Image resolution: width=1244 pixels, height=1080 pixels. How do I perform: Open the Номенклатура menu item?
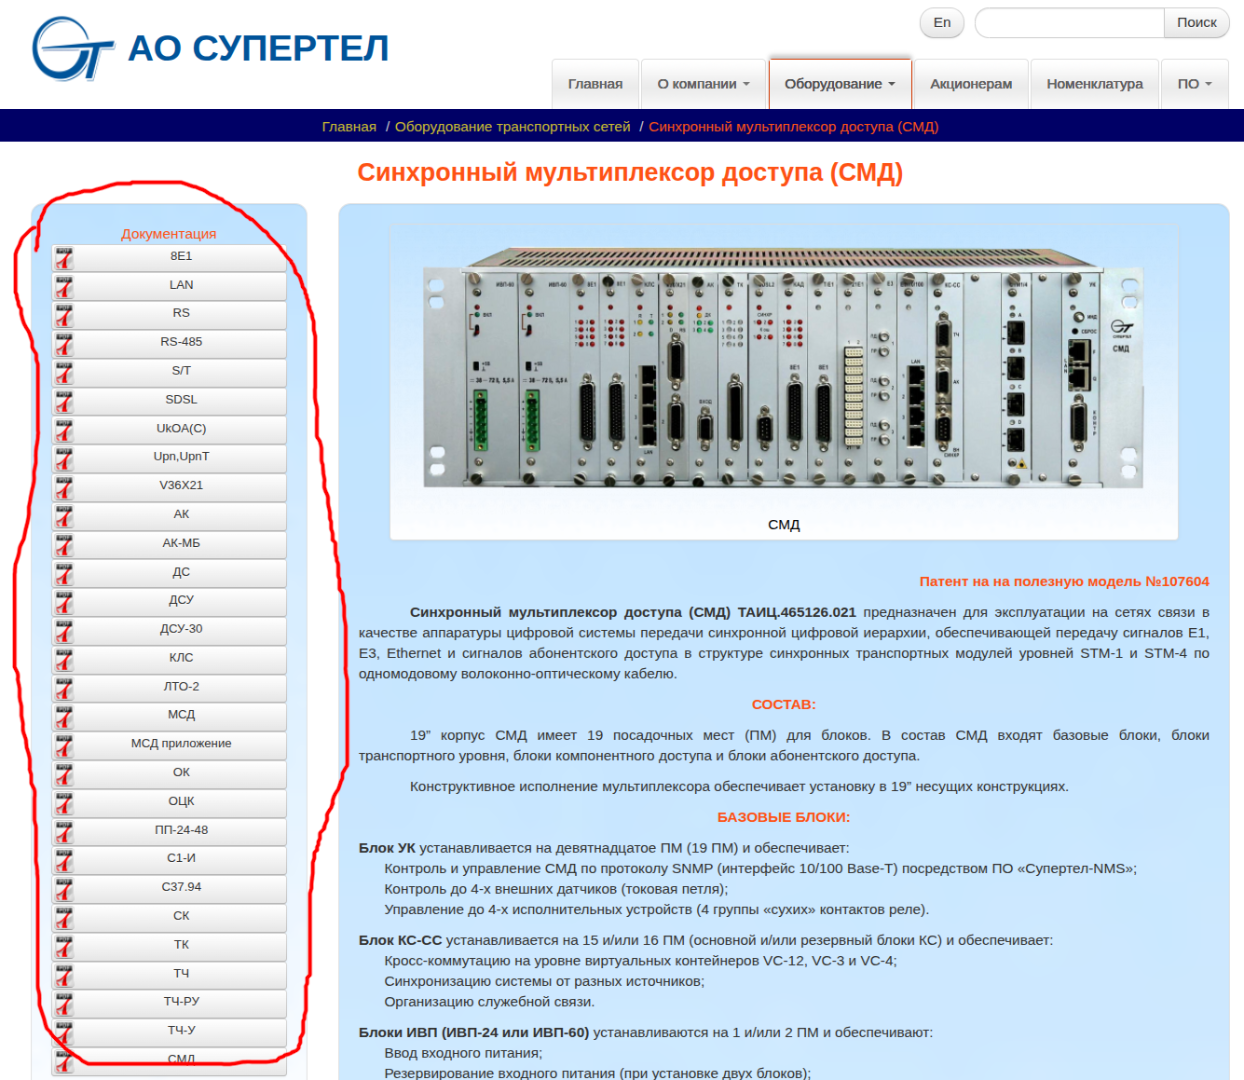coord(1095,84)
